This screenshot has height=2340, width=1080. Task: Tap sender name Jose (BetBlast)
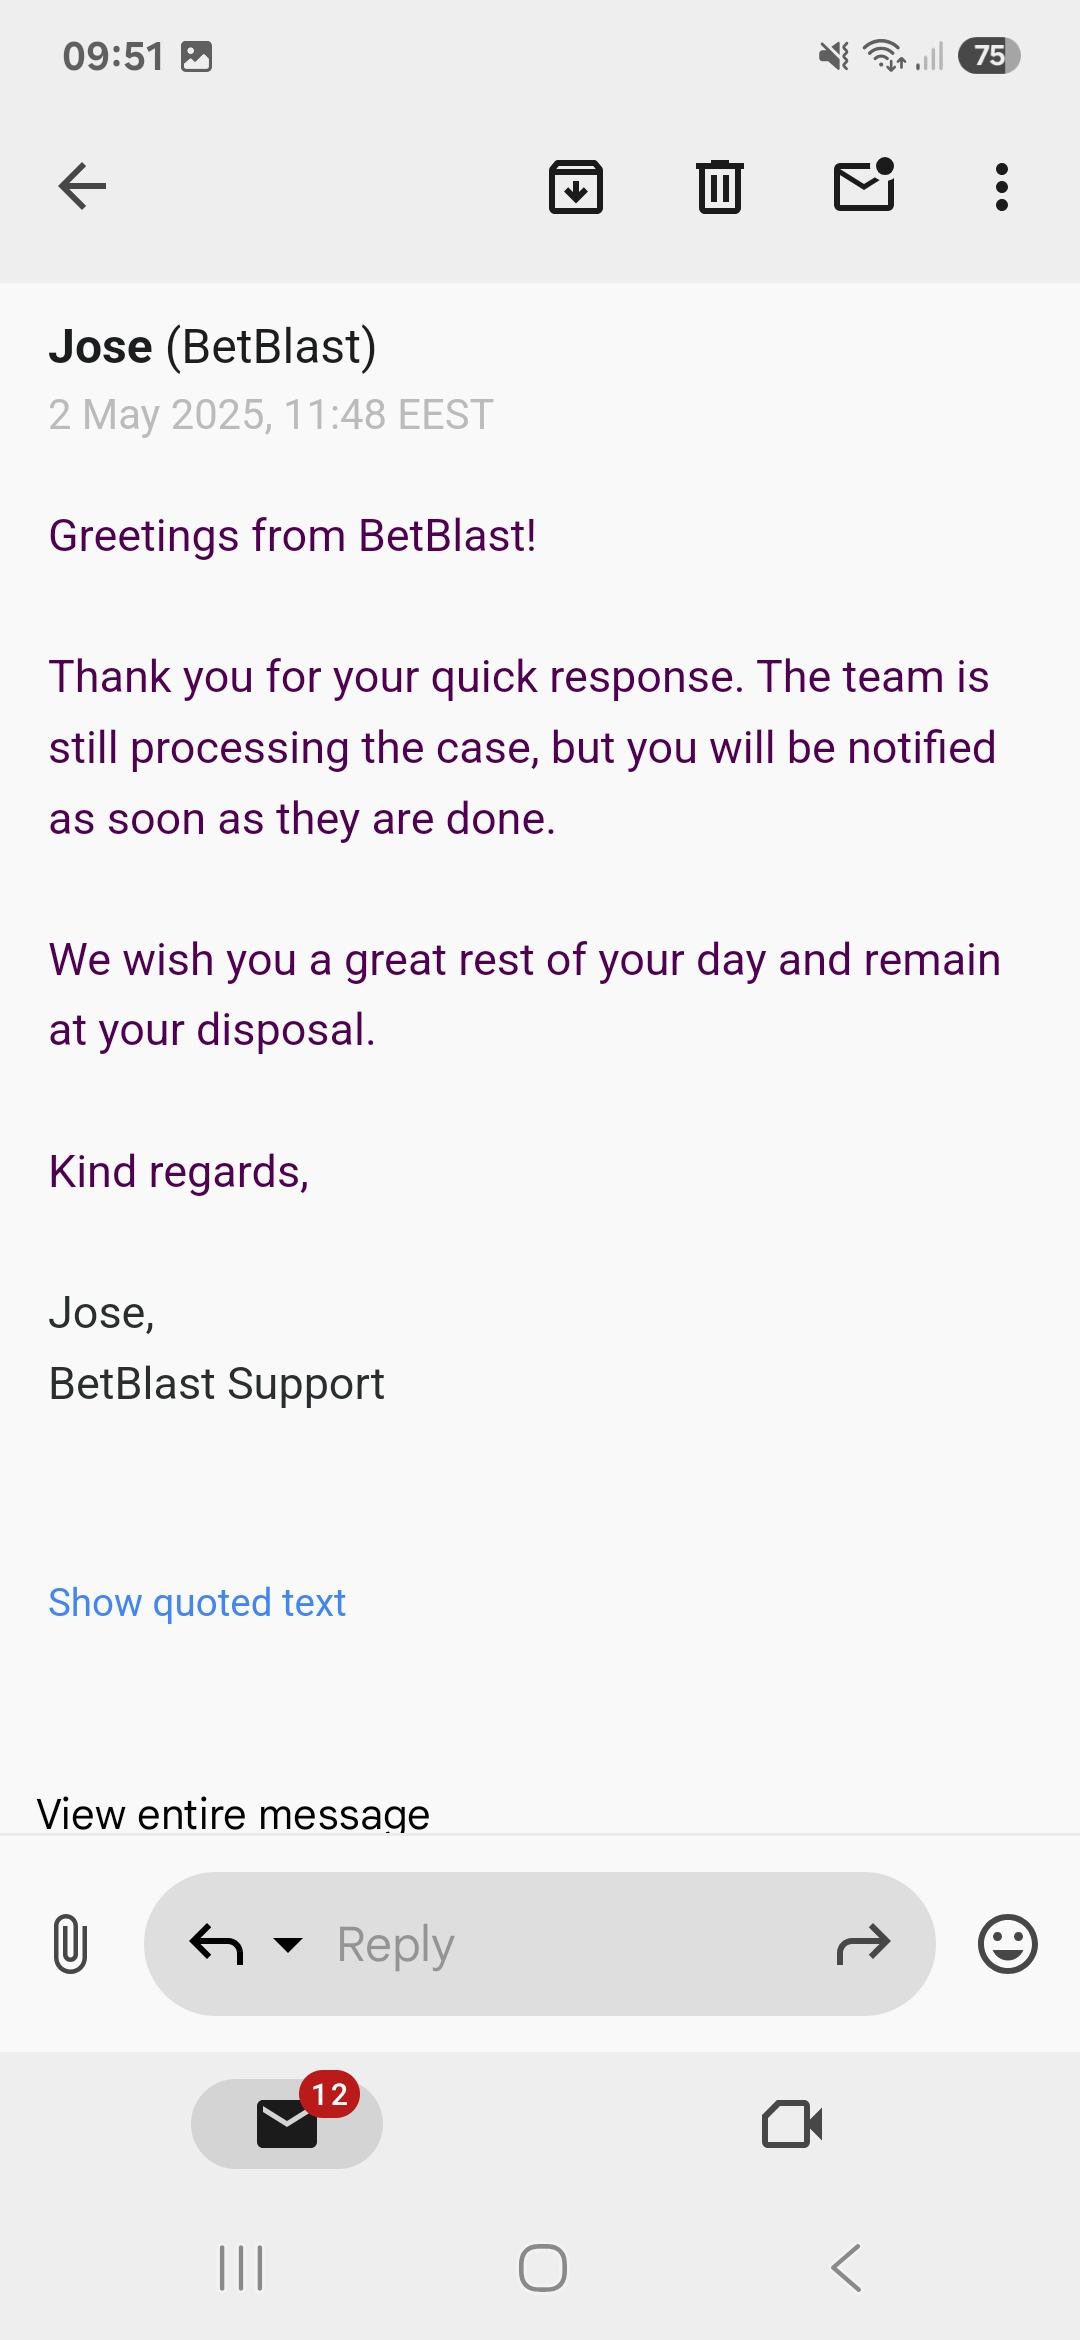[x=212, y=347]
